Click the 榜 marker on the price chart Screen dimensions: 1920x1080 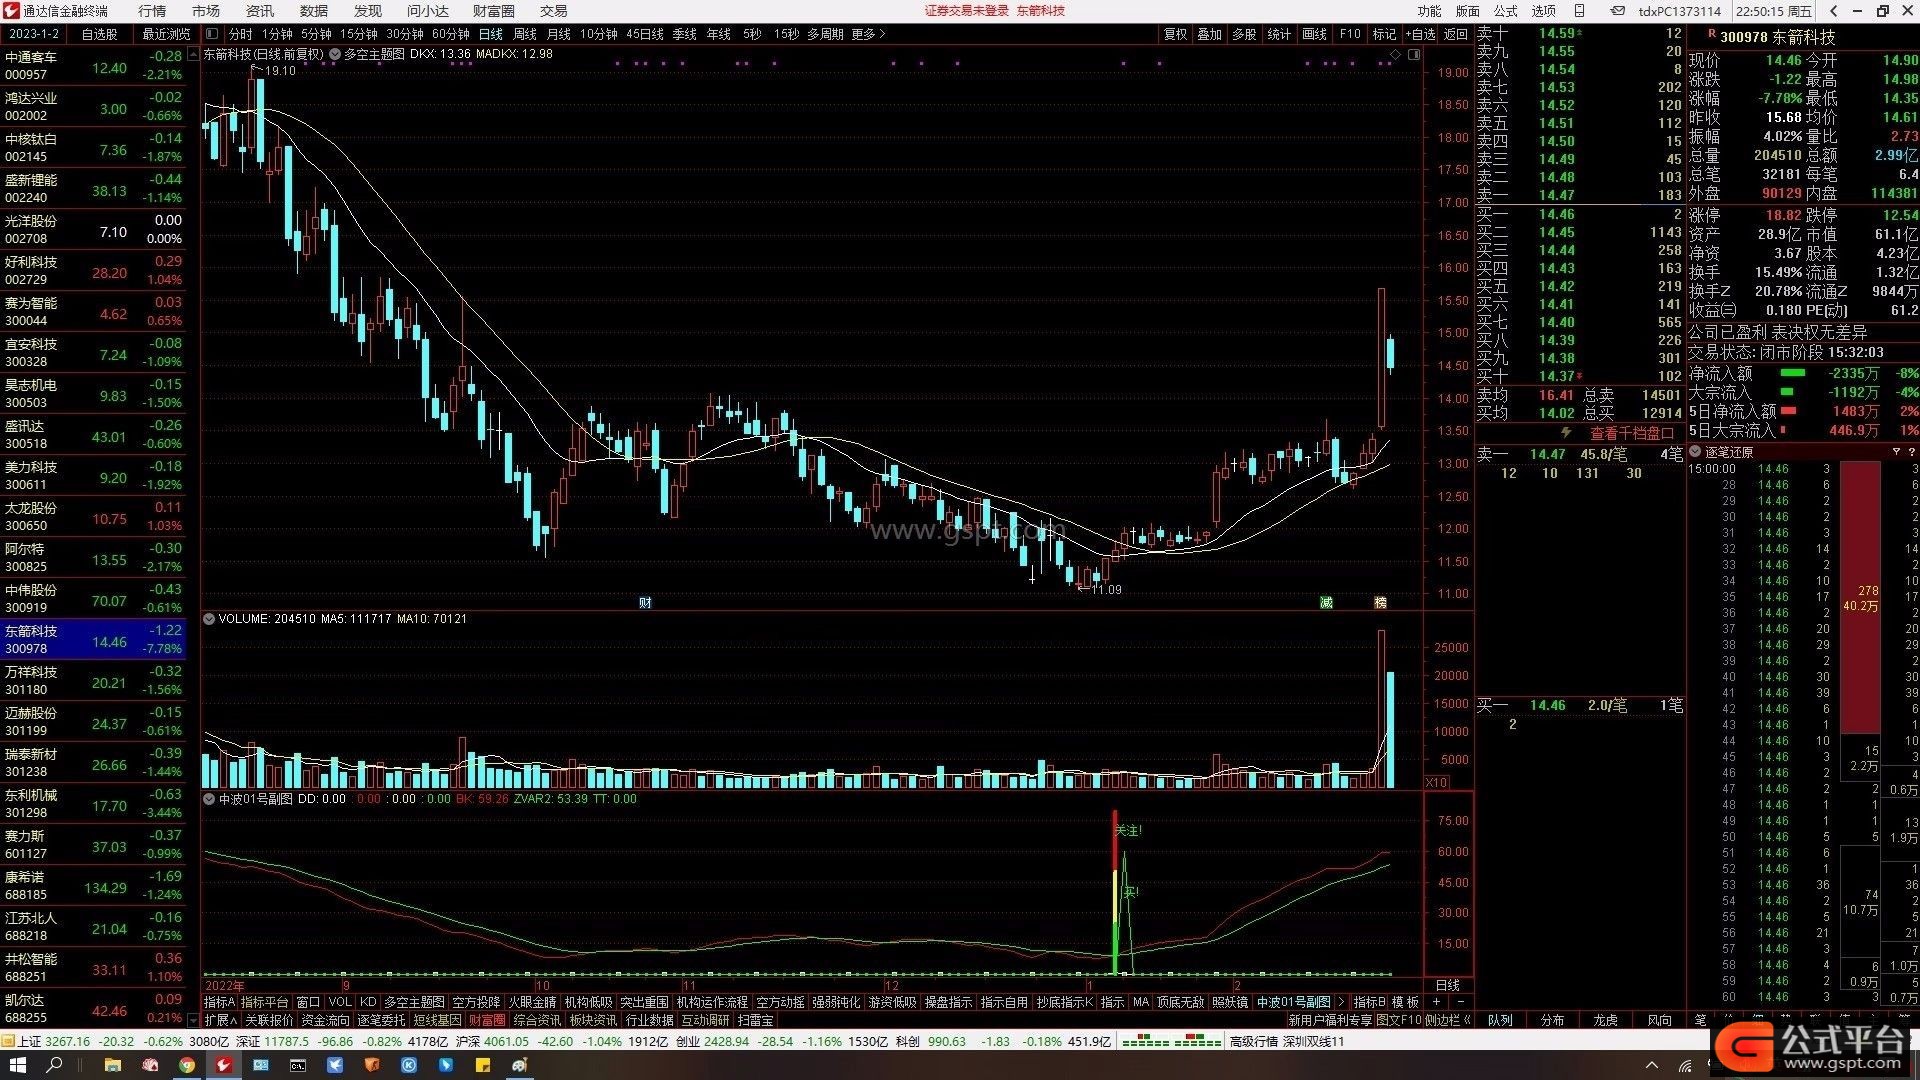click(x=1380, y=602)
